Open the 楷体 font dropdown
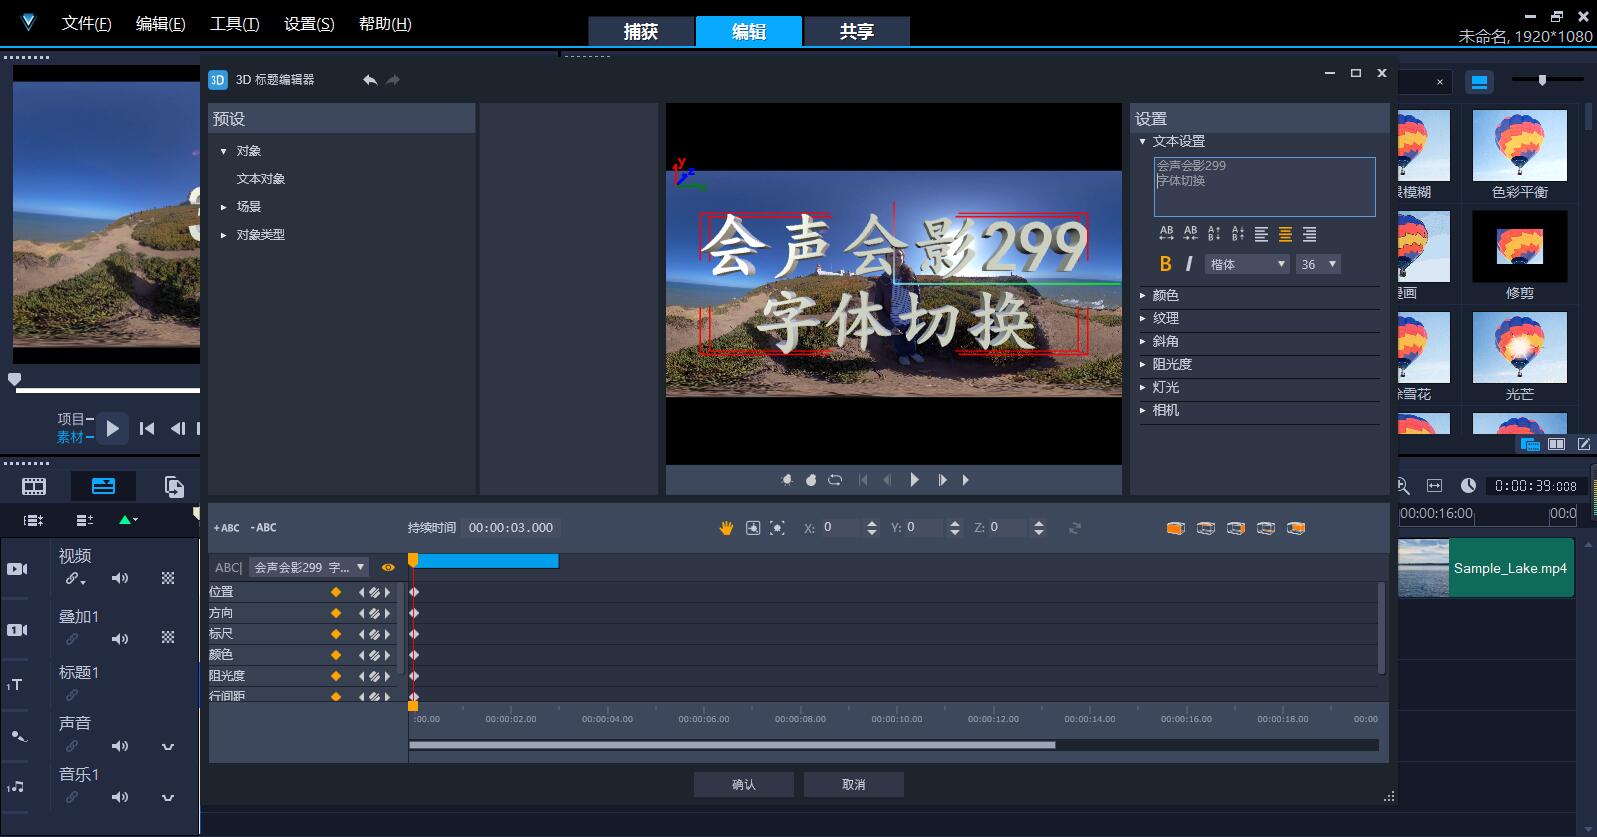 tap(1247, 264)
